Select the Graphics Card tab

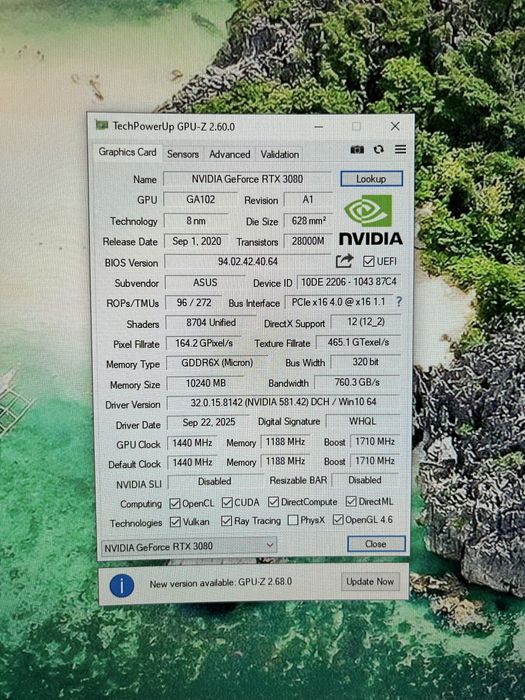coord(127,152)
